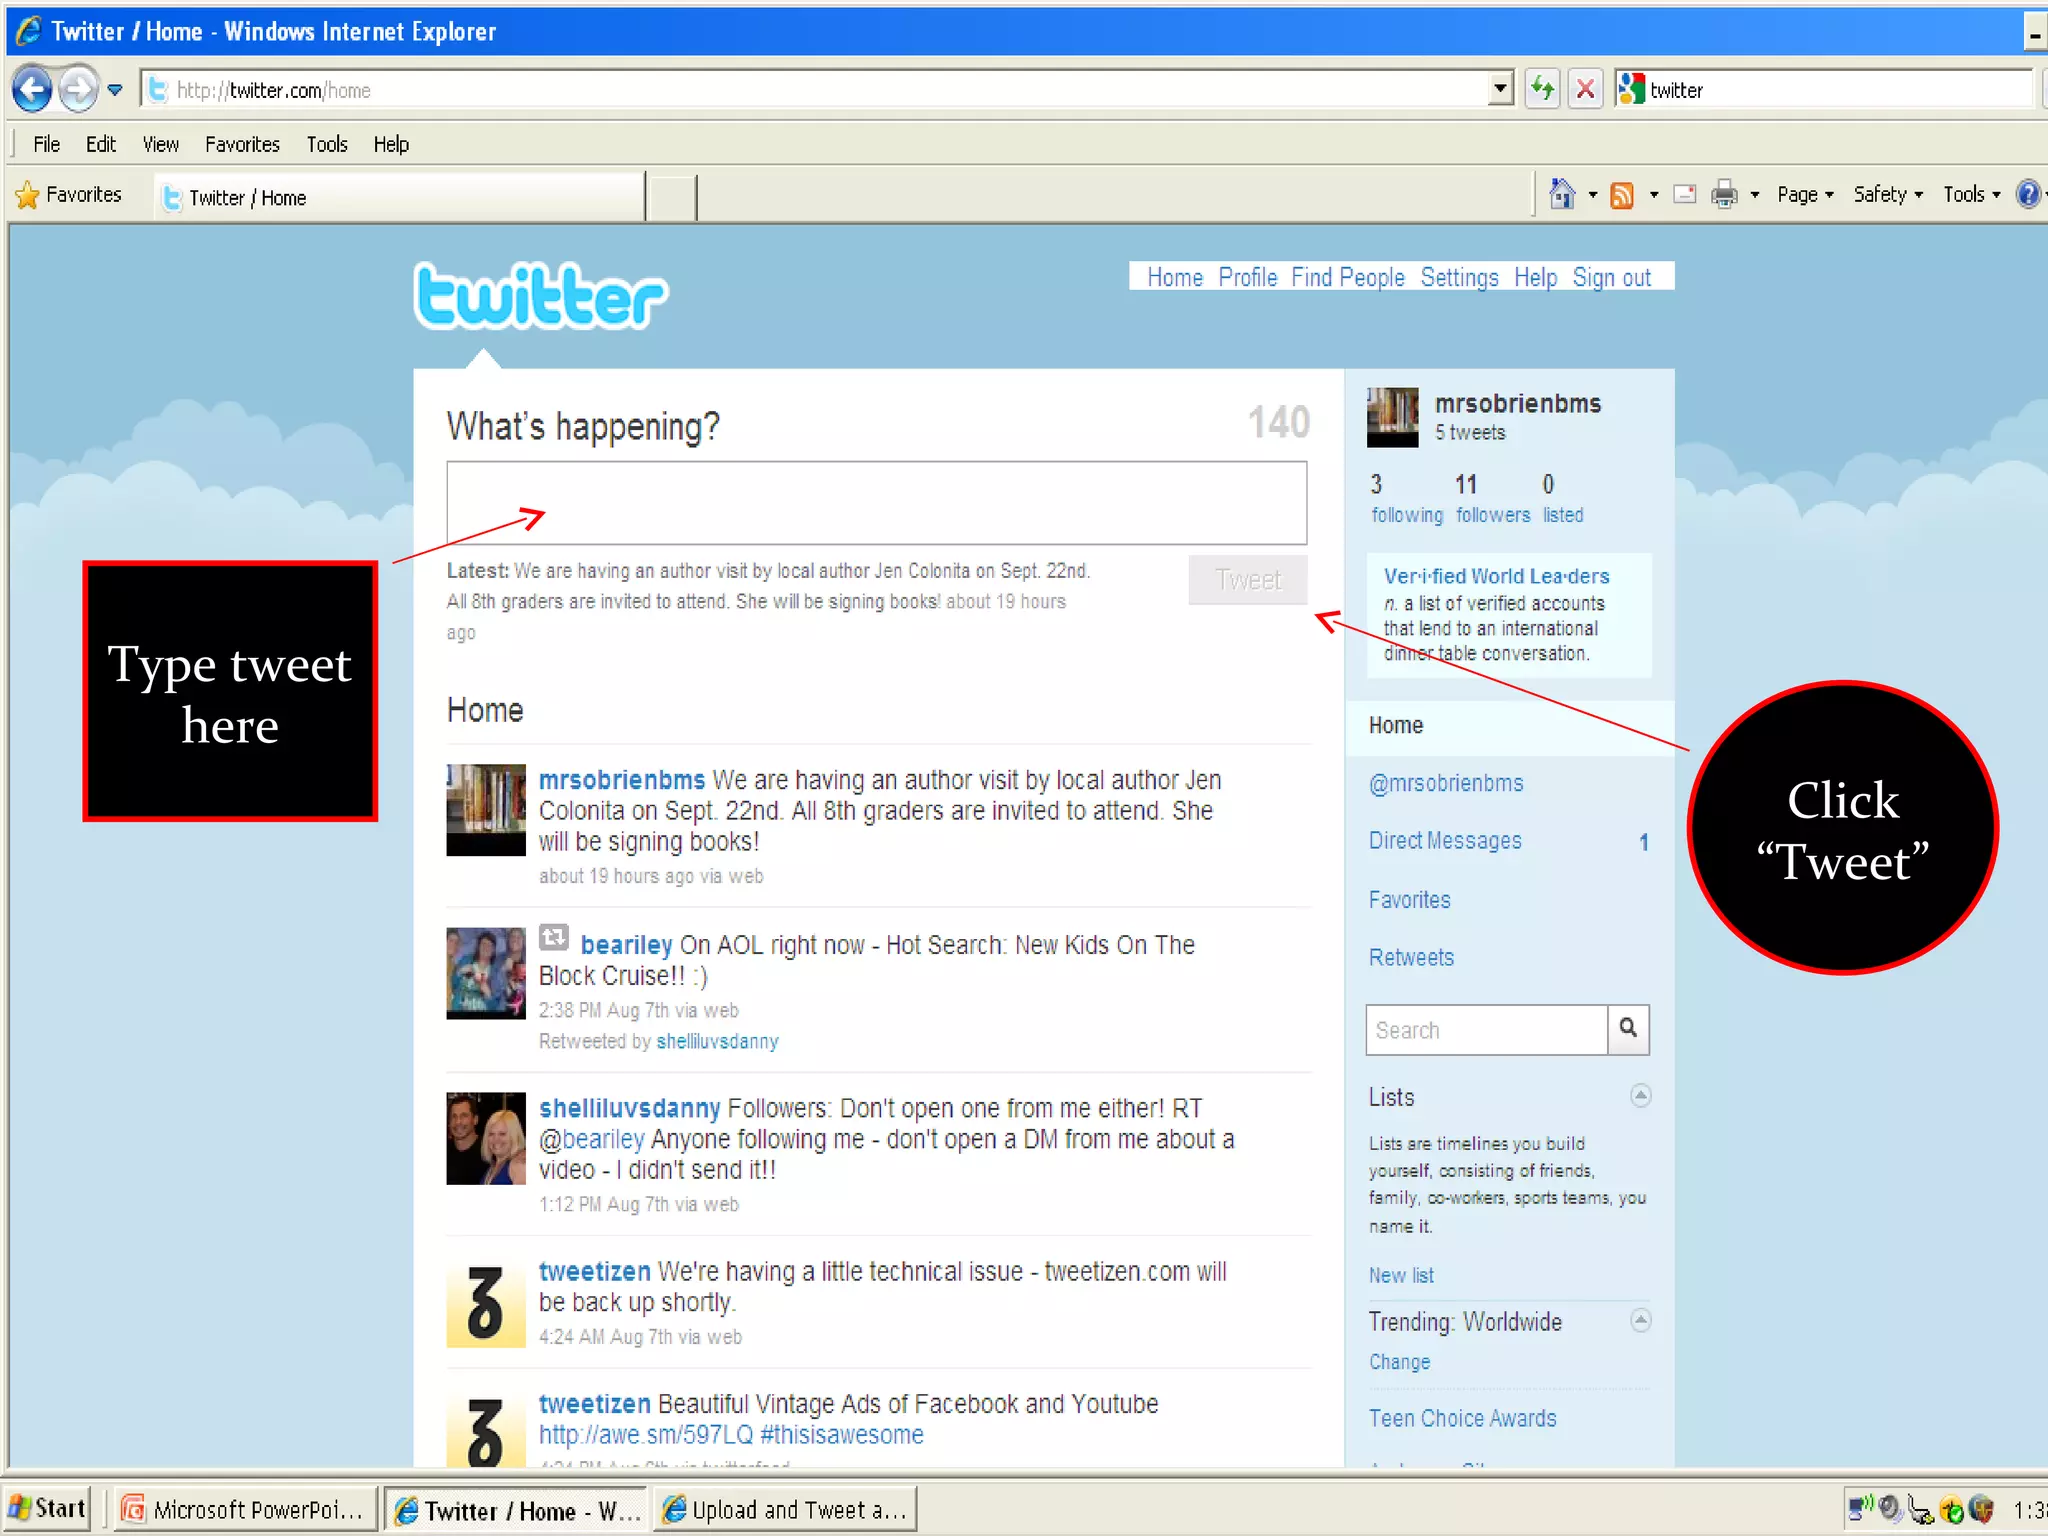Open Retweets in sidebar
Image resolution: width=2048 pixels, height=1536 pixels.
(1411, 957)
